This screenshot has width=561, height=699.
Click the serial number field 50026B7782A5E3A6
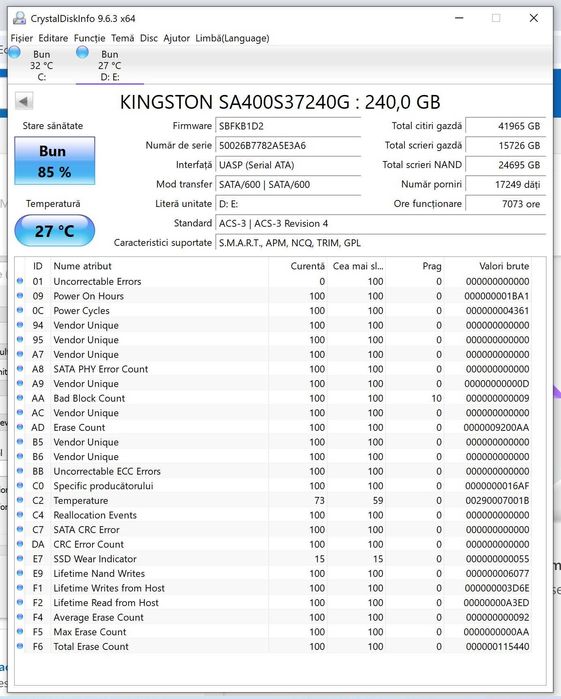(288, 145)
